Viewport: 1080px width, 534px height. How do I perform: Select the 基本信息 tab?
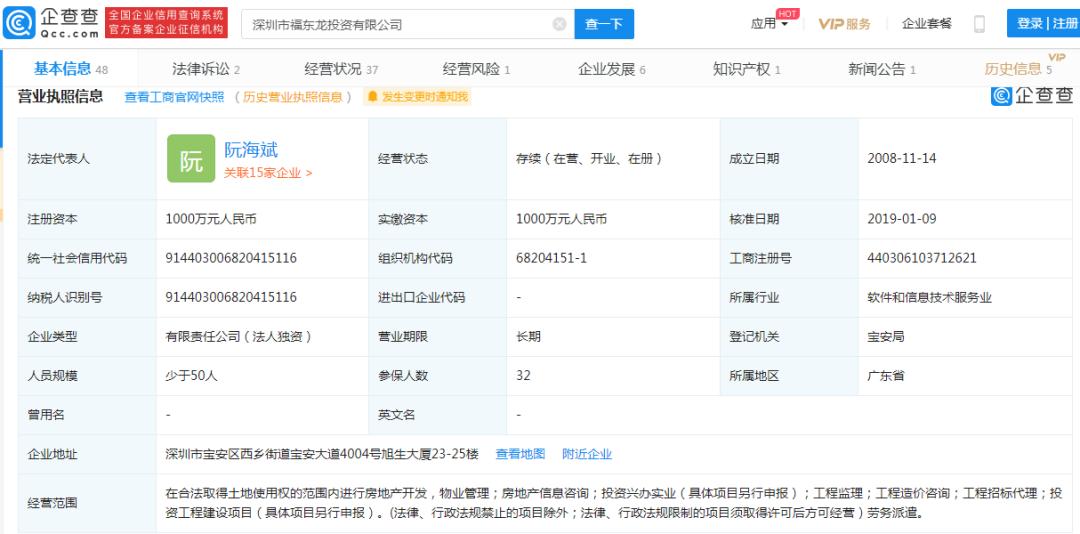(x=71, y=69)
